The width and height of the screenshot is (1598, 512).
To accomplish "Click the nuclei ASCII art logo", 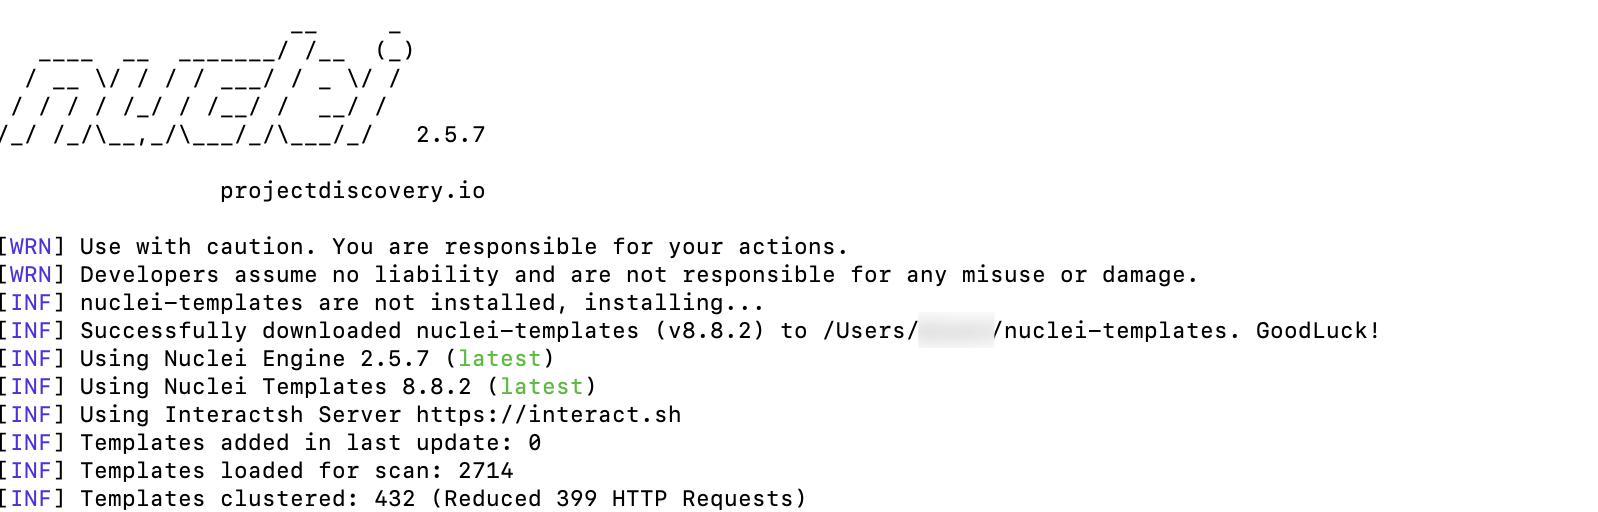I will (x=205, y=88).
